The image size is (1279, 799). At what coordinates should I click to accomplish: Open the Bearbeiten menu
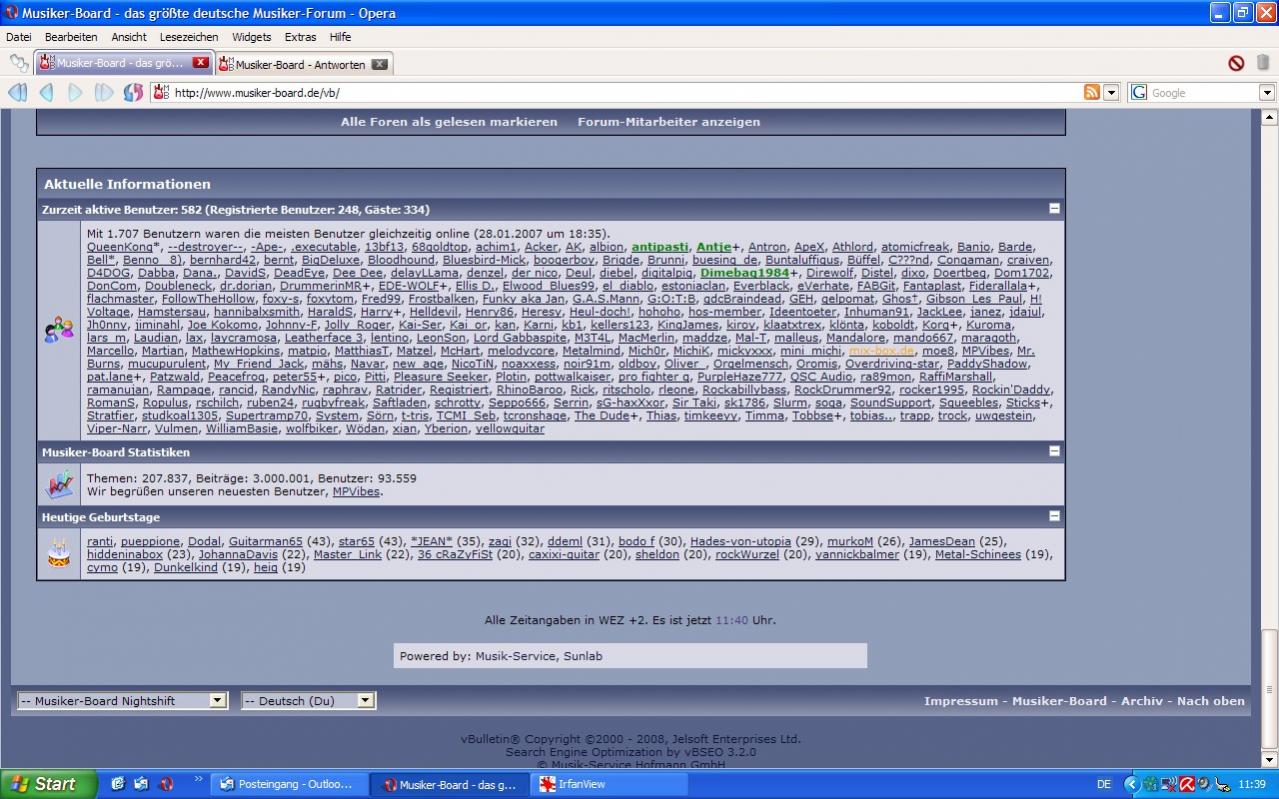coord(71,37)
